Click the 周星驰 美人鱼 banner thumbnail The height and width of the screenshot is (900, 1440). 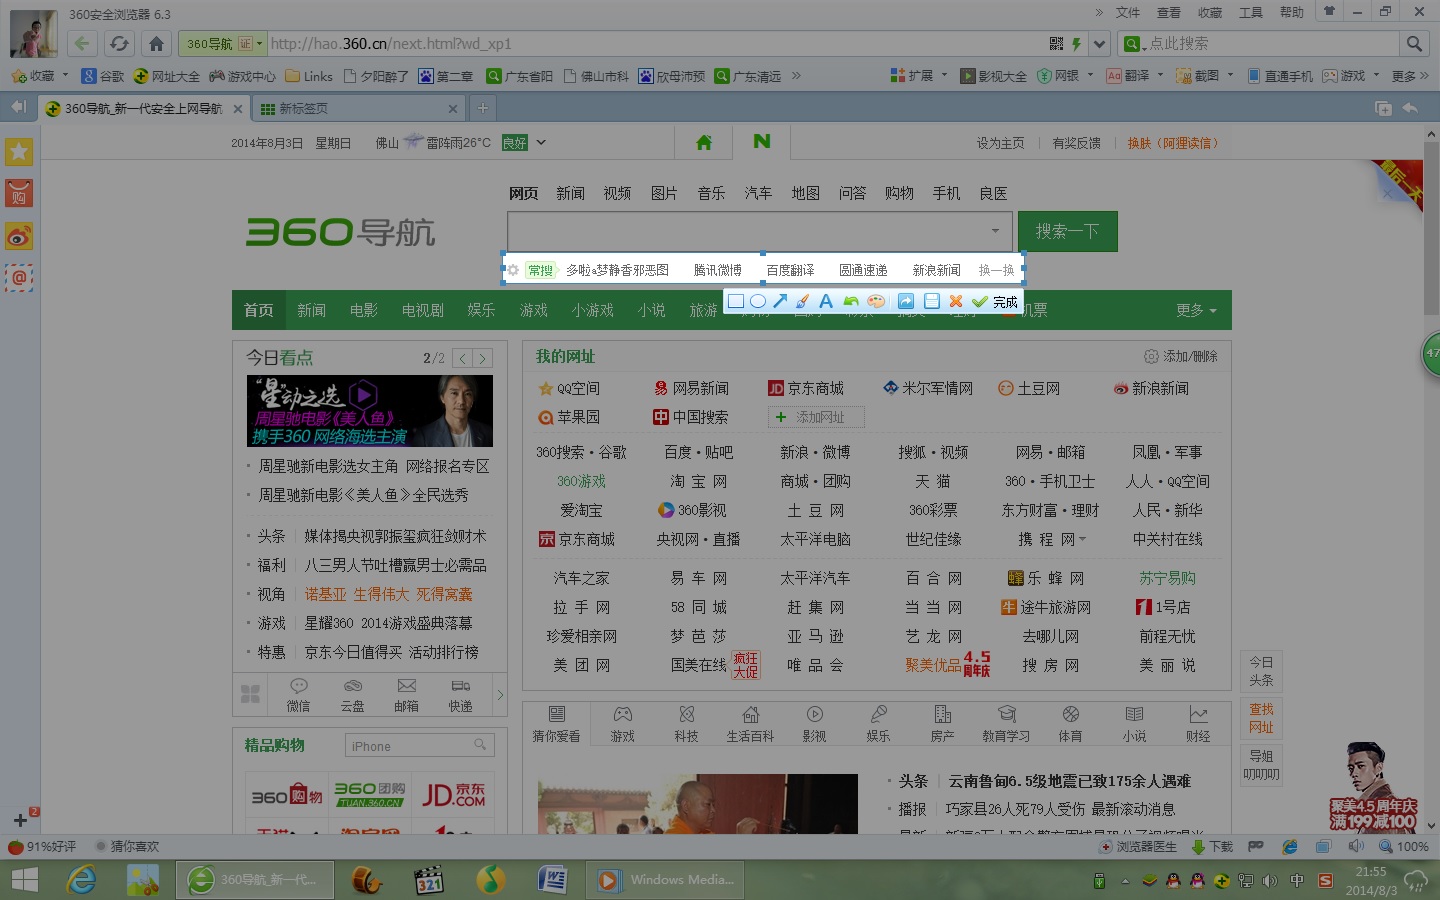[x=370, y=410]
